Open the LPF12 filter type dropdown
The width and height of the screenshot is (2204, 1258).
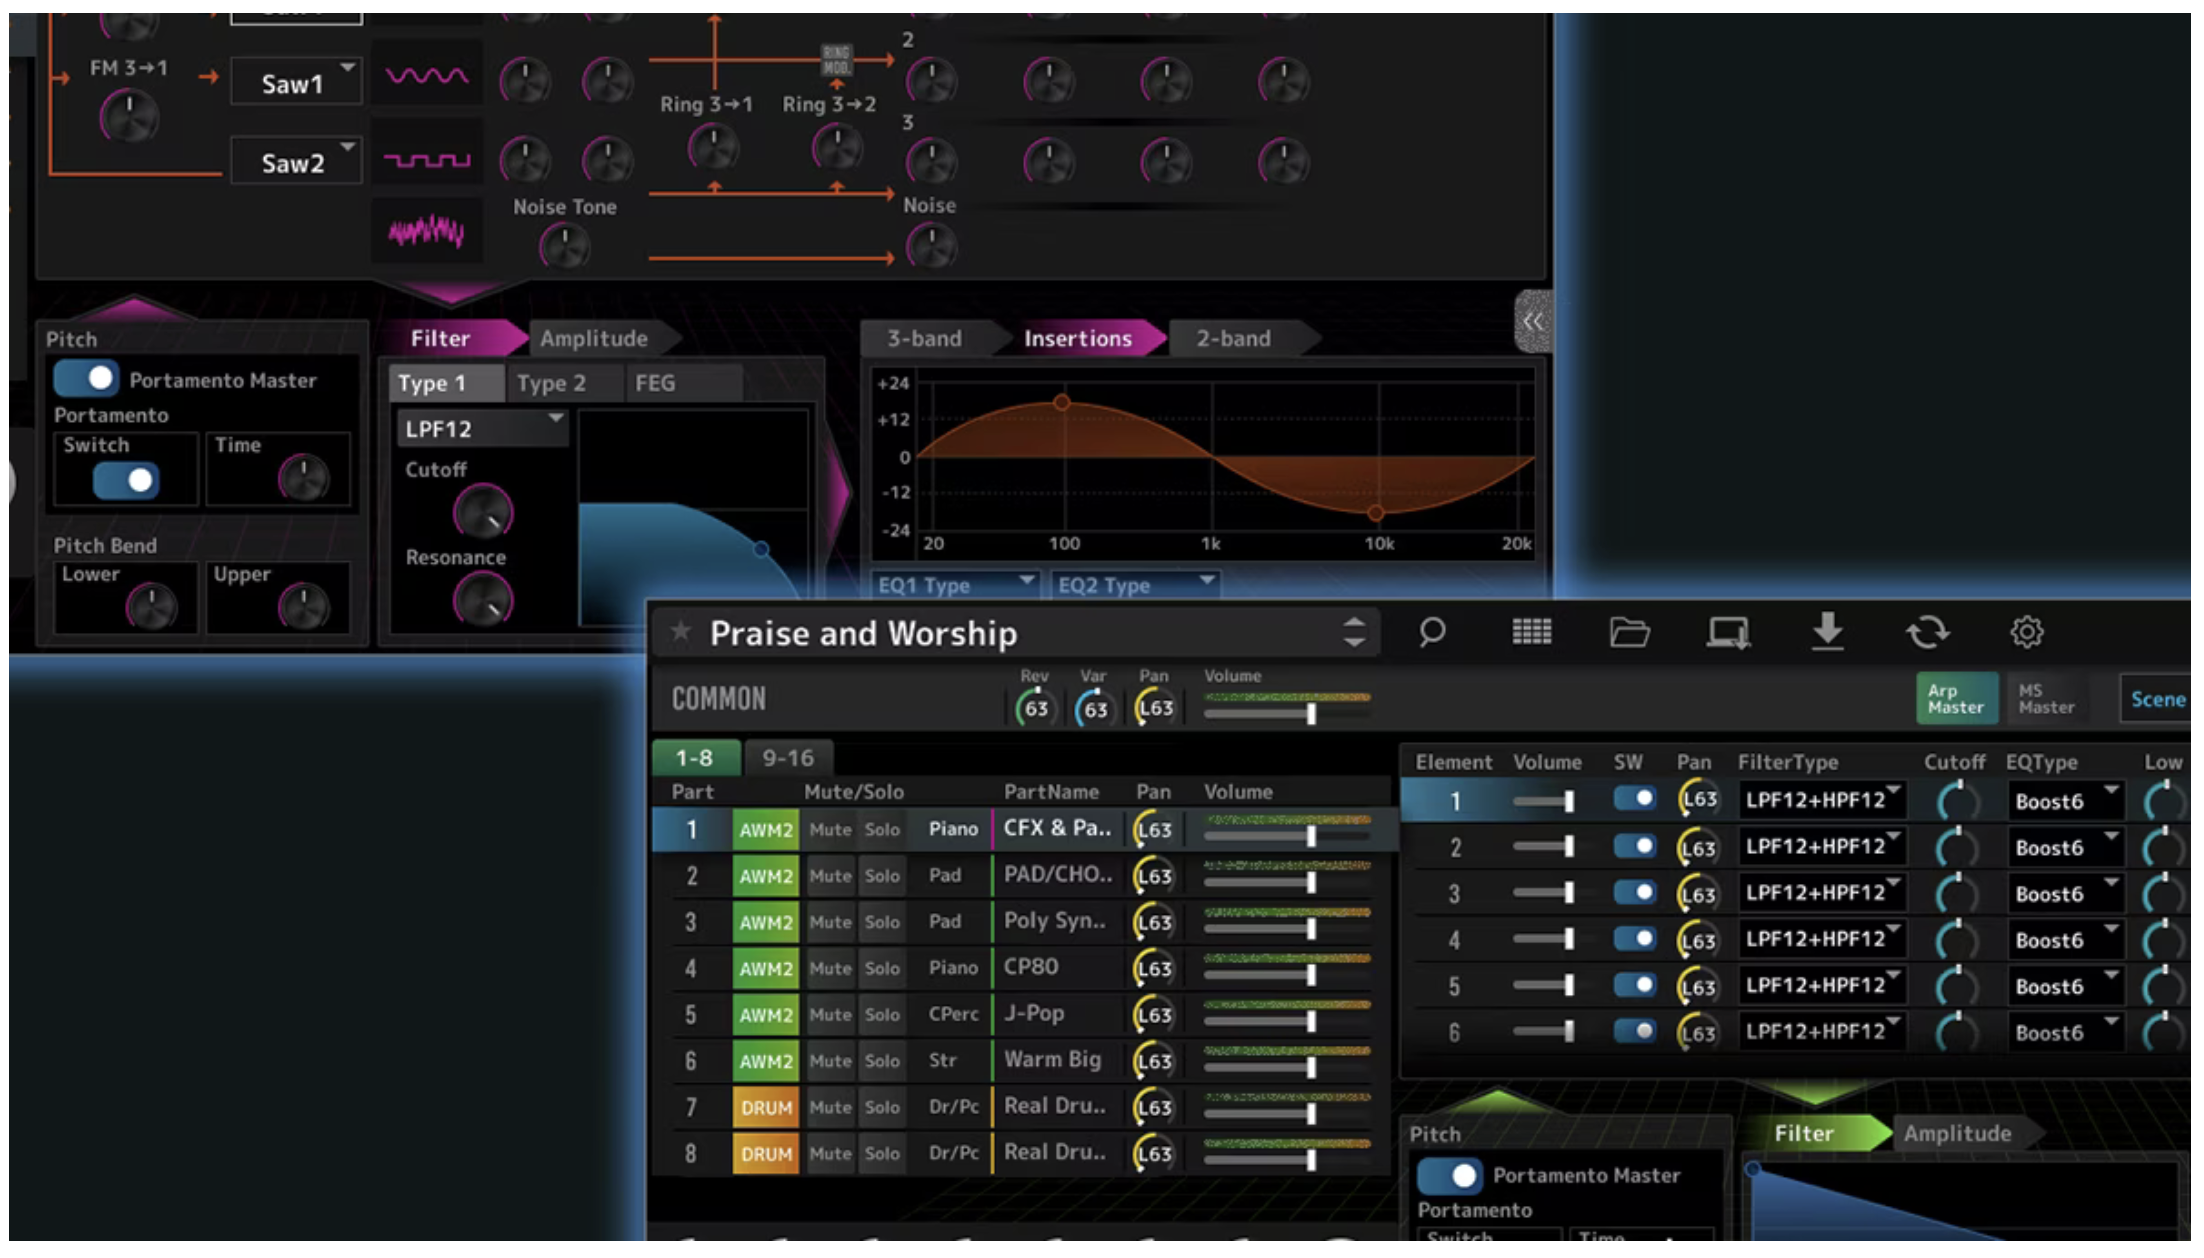(482, 429)
